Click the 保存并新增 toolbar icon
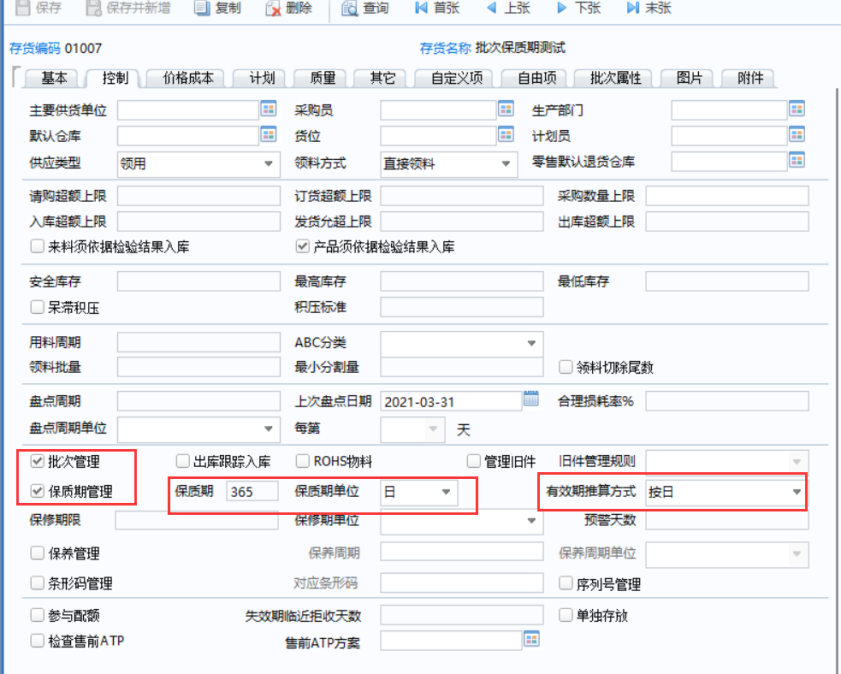 click(x=94, y=8)
